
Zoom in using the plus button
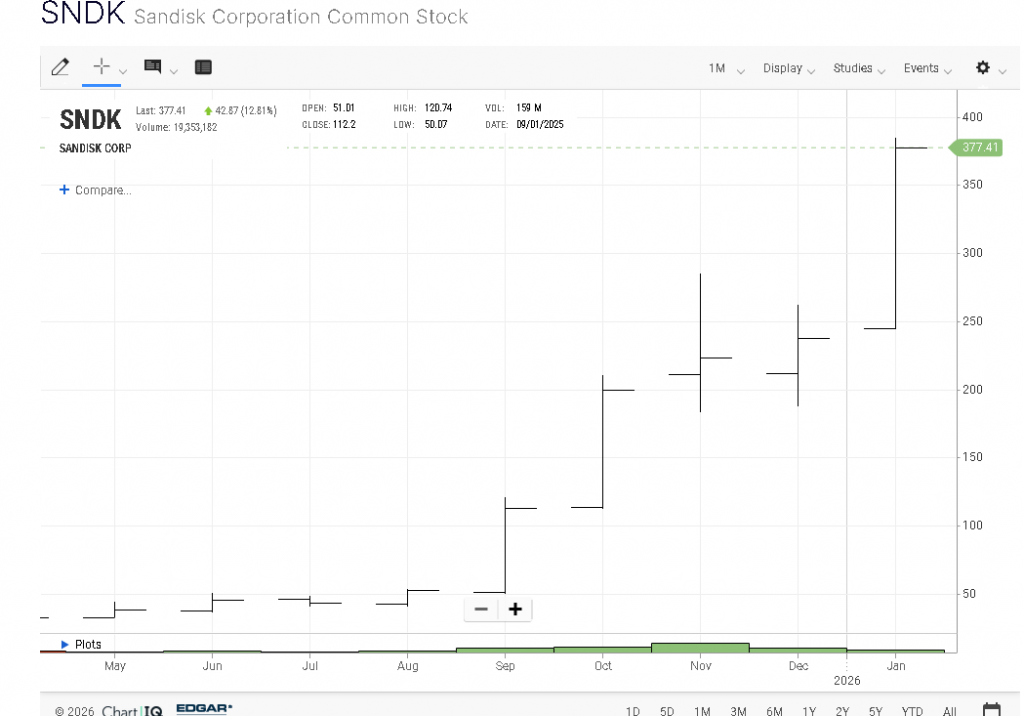tap(515, 609)
